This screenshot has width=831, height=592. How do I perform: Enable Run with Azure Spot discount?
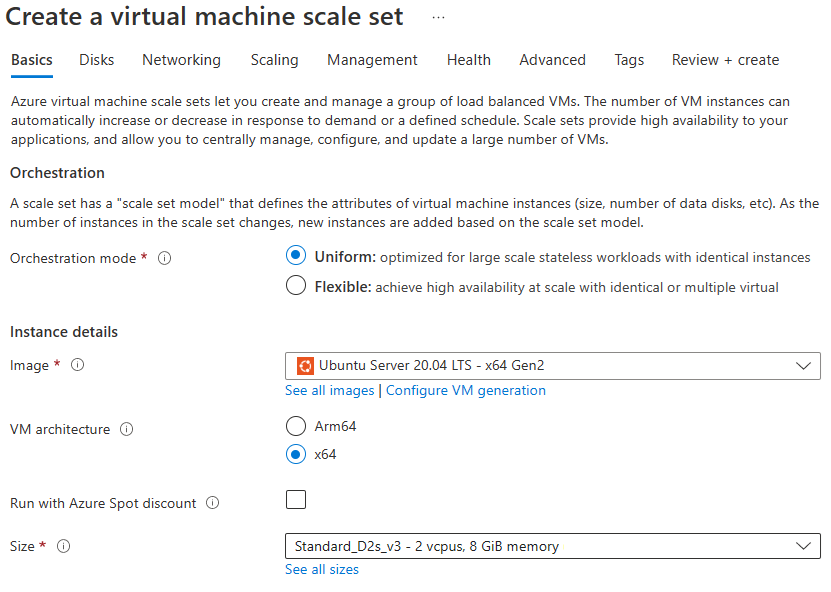point(296,499)
